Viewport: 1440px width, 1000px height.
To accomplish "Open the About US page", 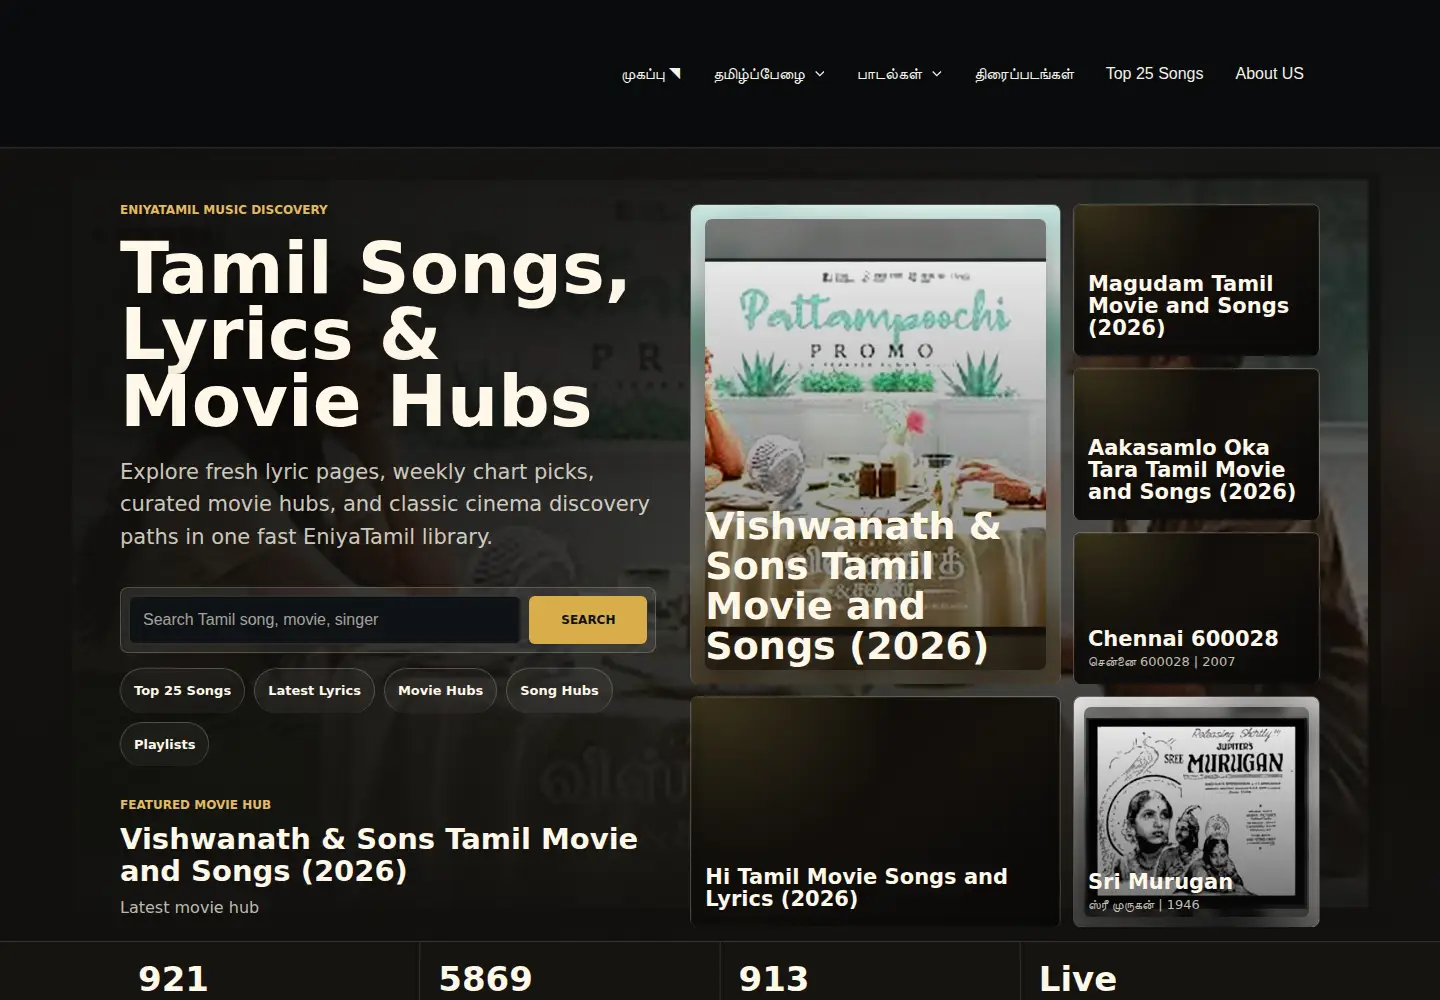I will pos(1269,74).
